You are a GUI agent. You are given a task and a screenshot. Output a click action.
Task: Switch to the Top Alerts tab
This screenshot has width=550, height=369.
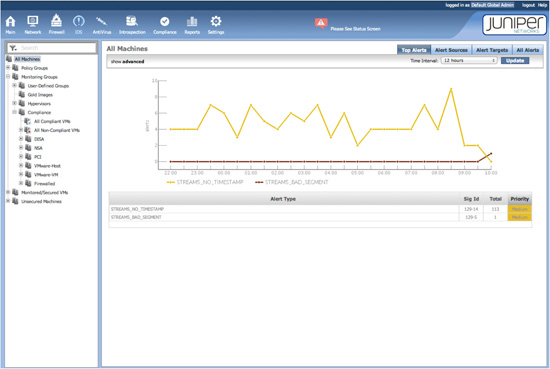(414, 50)
